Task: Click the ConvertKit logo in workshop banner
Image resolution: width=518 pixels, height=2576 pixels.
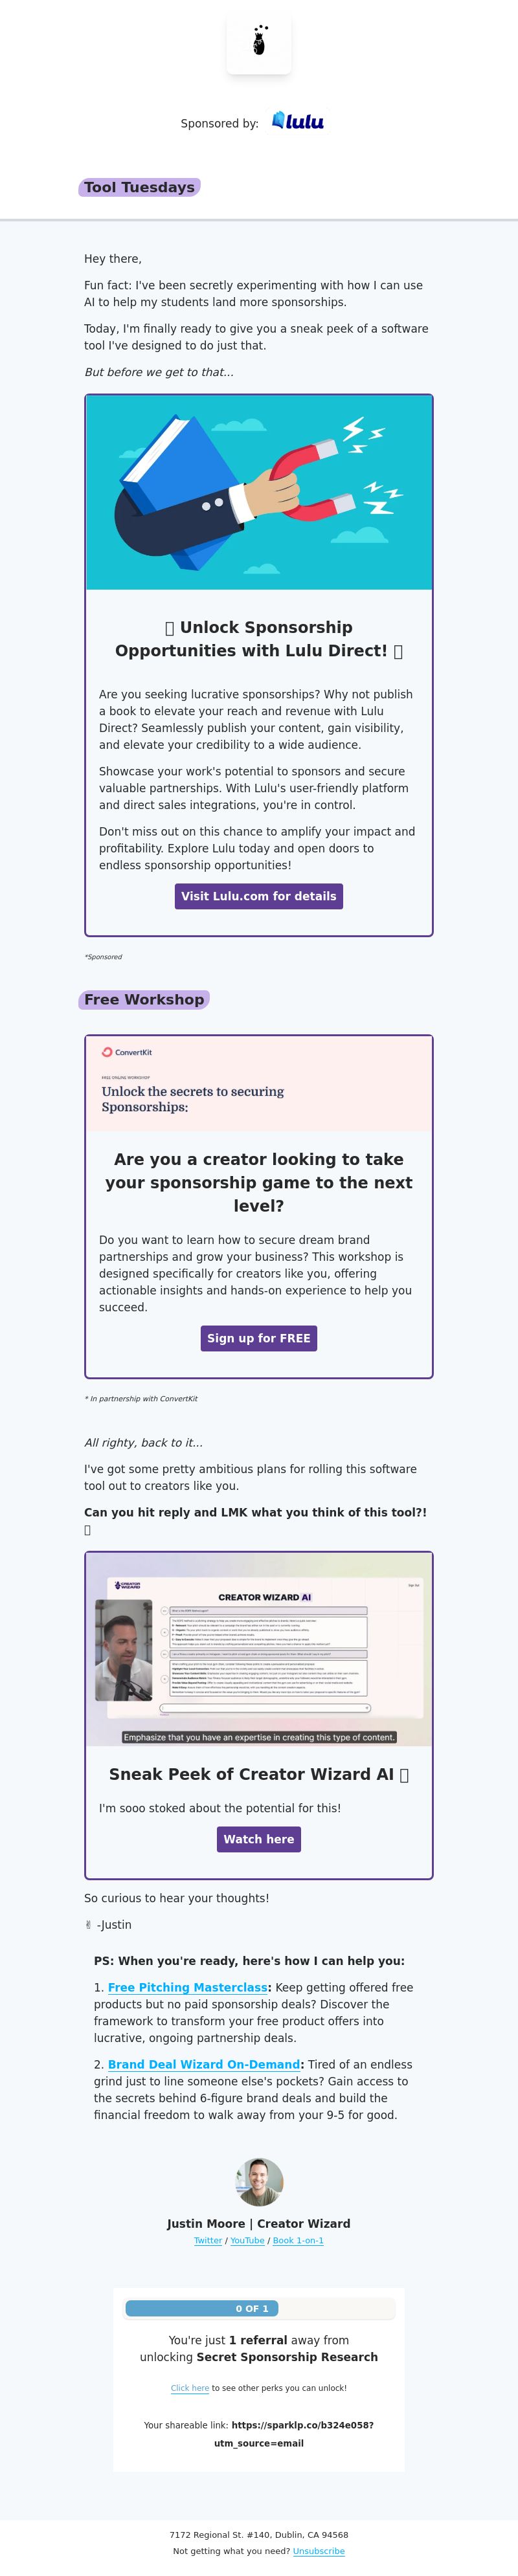Action: tap(127, 1052)
